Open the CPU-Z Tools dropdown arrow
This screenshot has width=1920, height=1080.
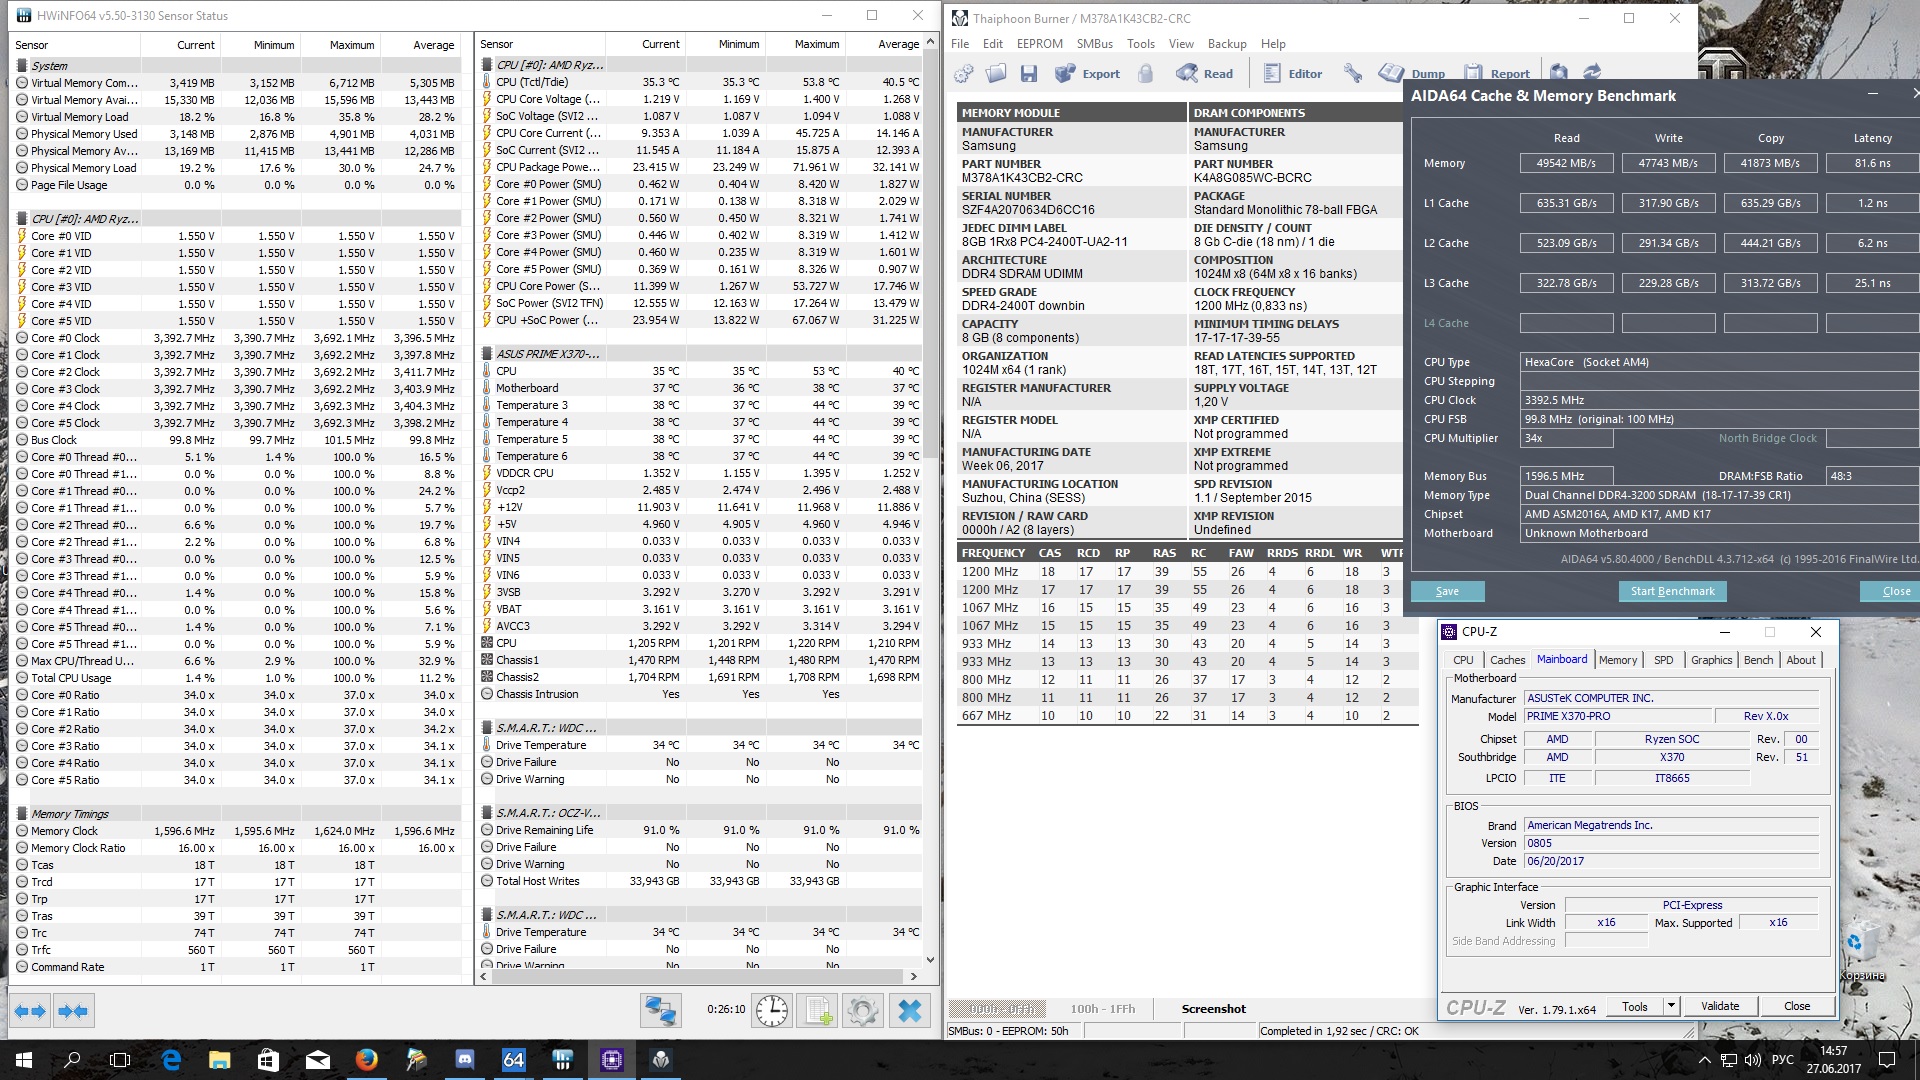(x=1671, y=1006)
